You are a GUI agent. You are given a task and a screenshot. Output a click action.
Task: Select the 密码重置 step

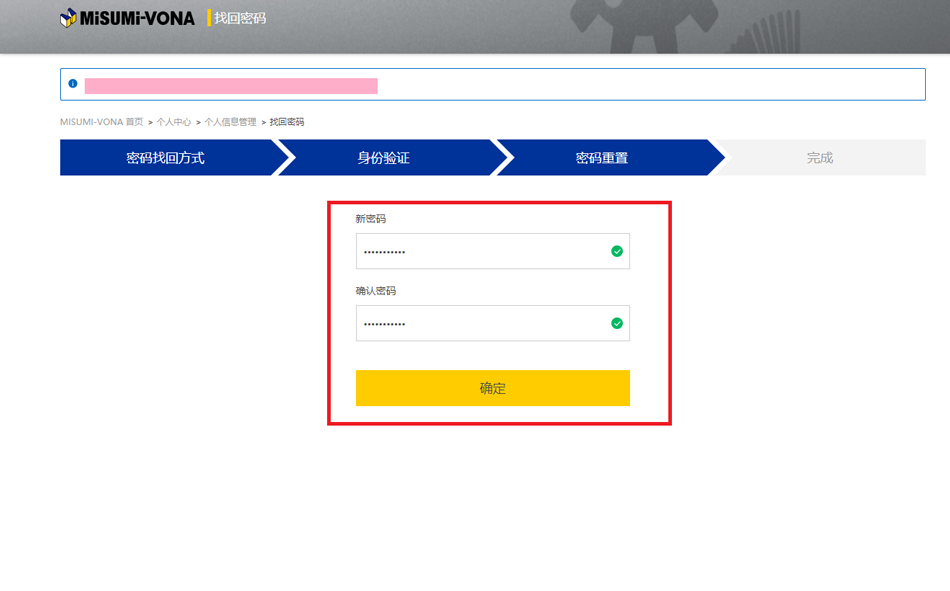(x=602, y=158)
